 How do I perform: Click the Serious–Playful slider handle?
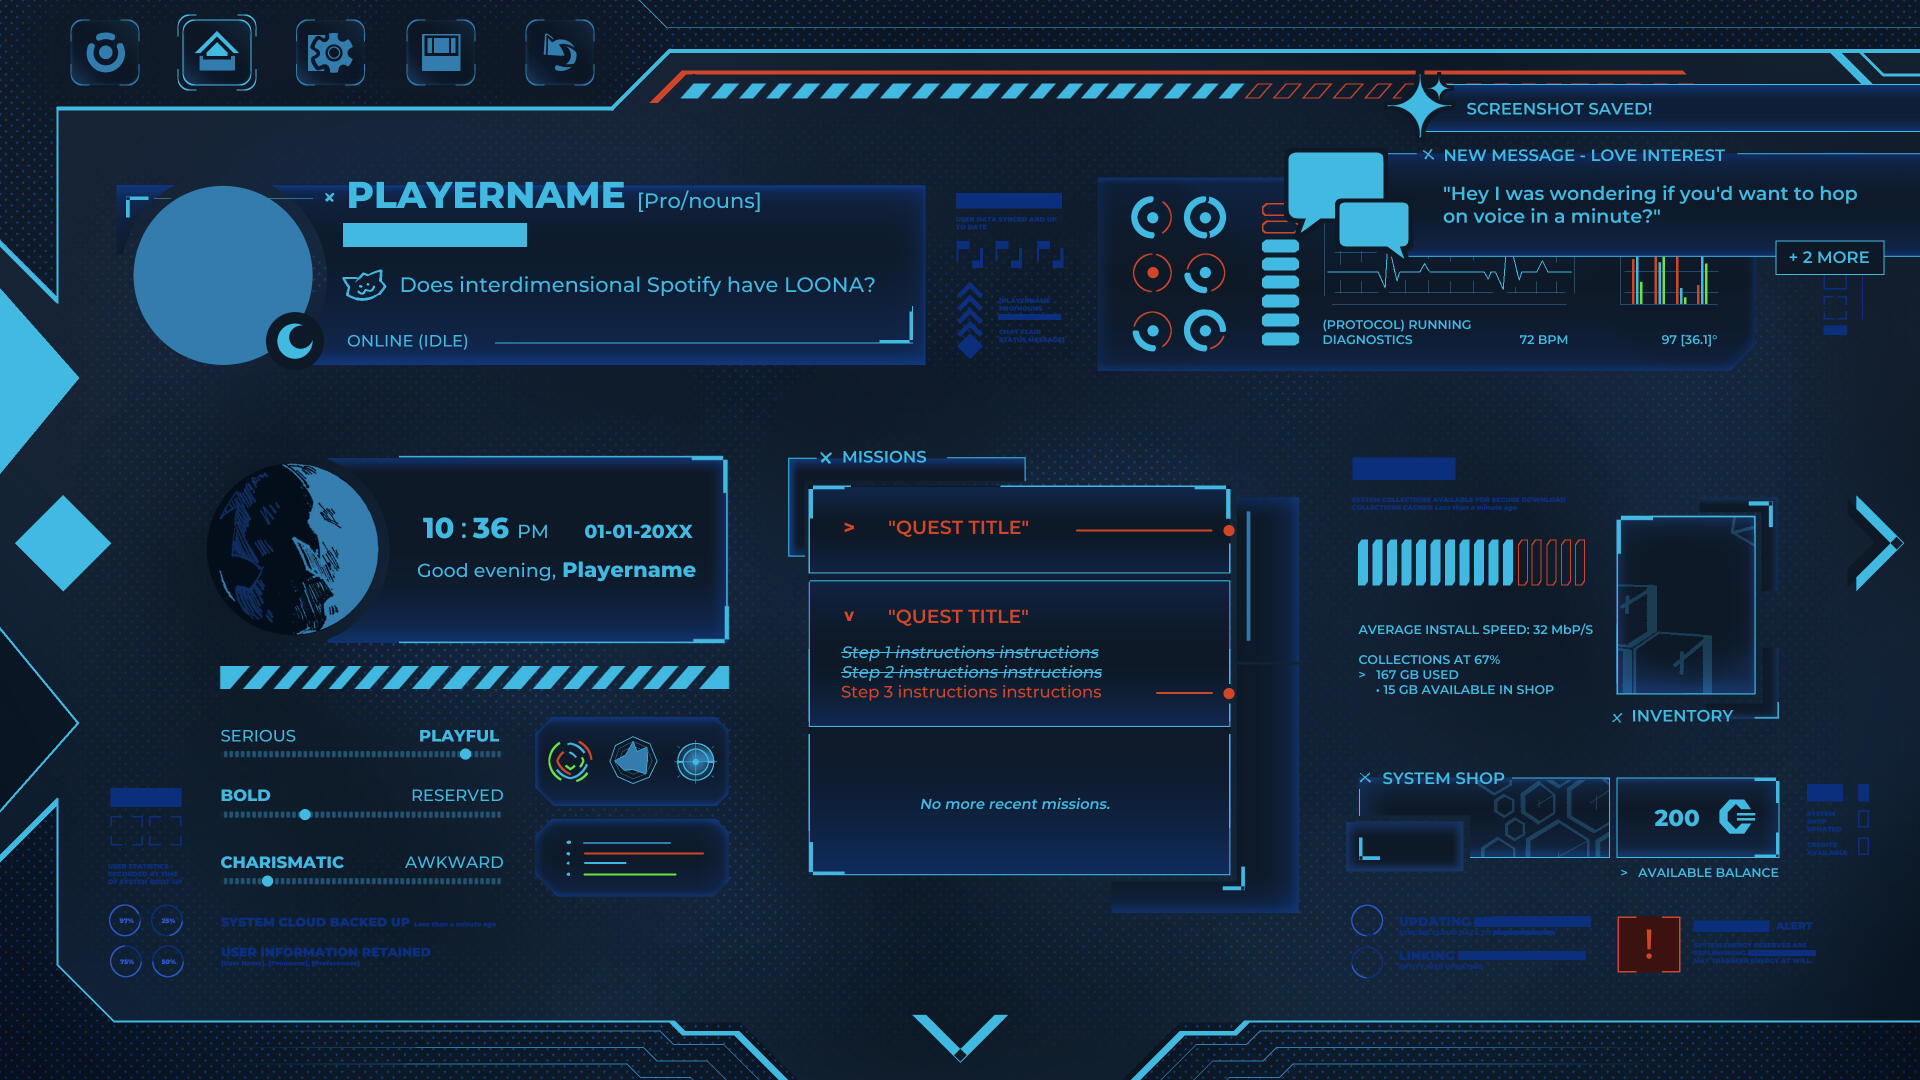(x=465, y=754)
